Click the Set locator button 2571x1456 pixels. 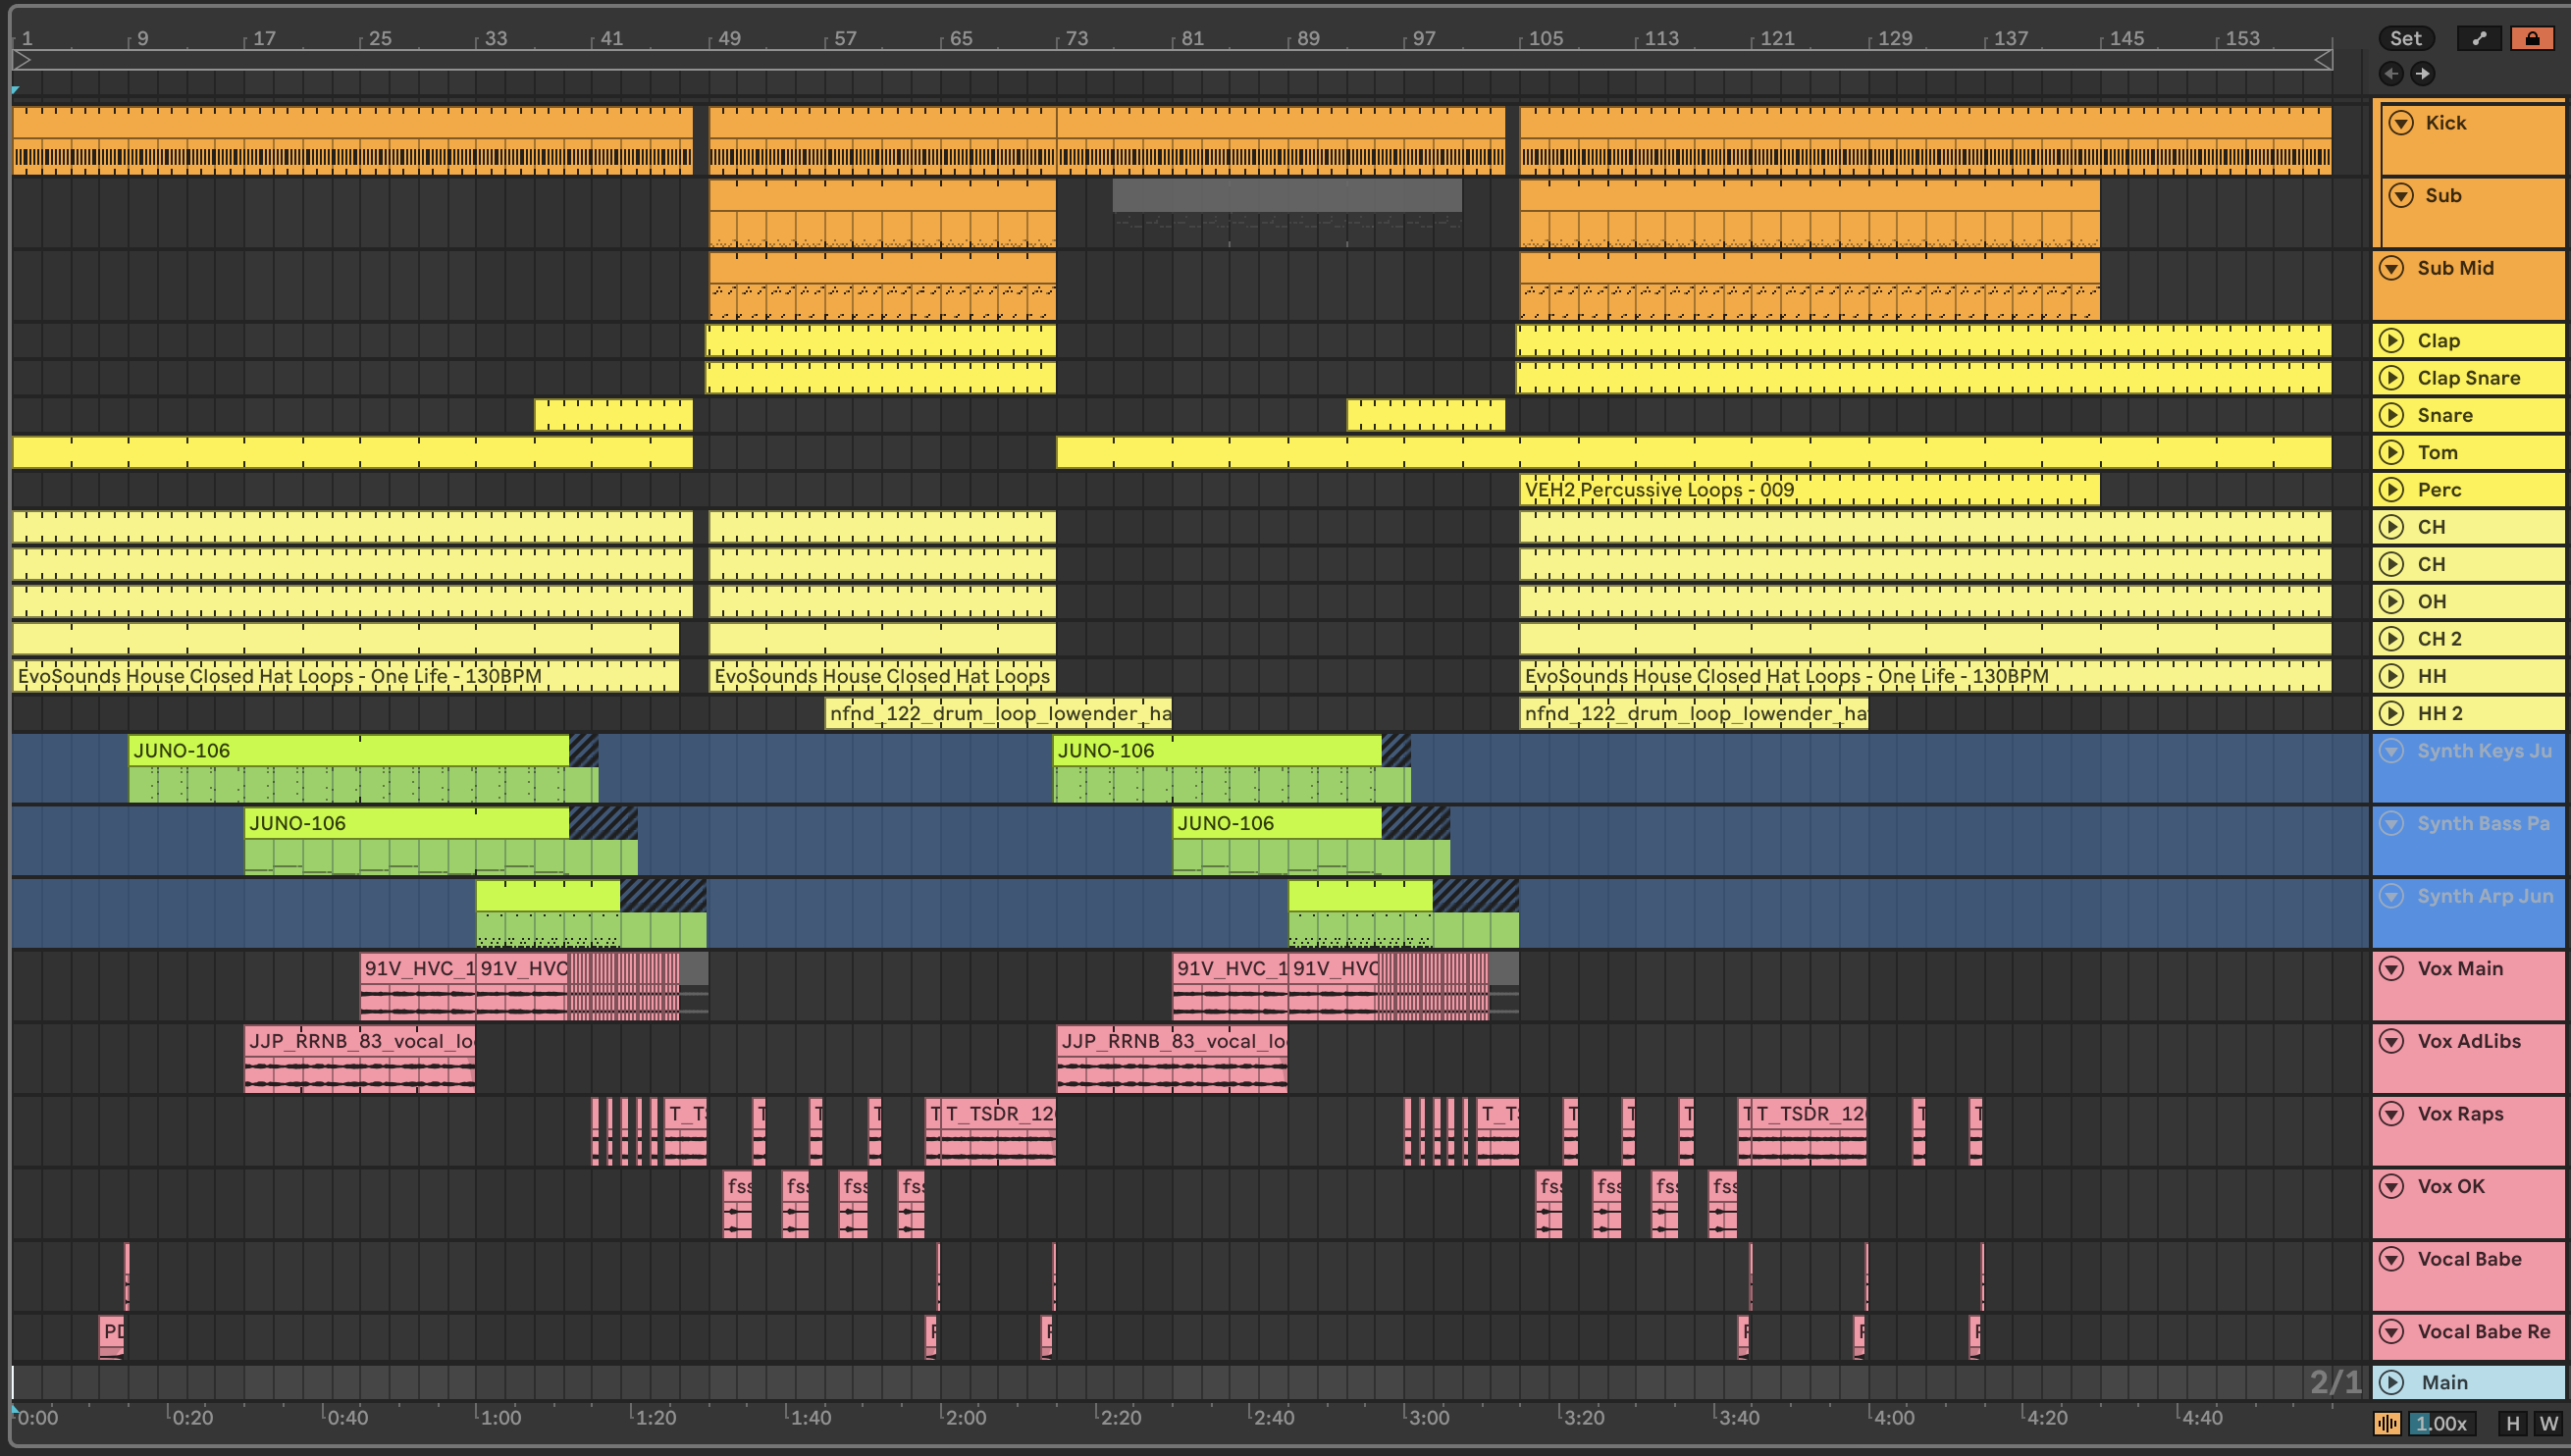pos(2405,38)
